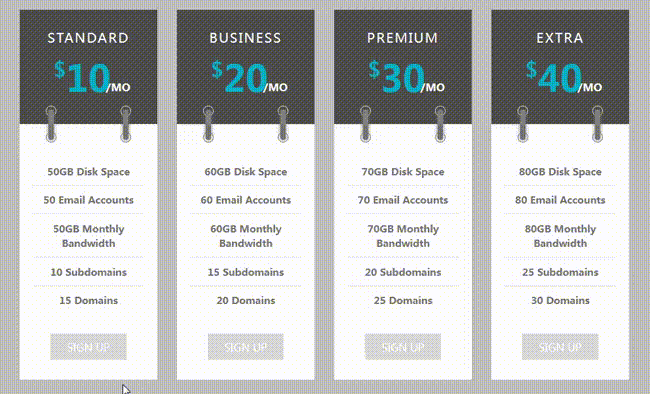
Task: Click the 30 Domains feature row
Action: pos(560,300)
